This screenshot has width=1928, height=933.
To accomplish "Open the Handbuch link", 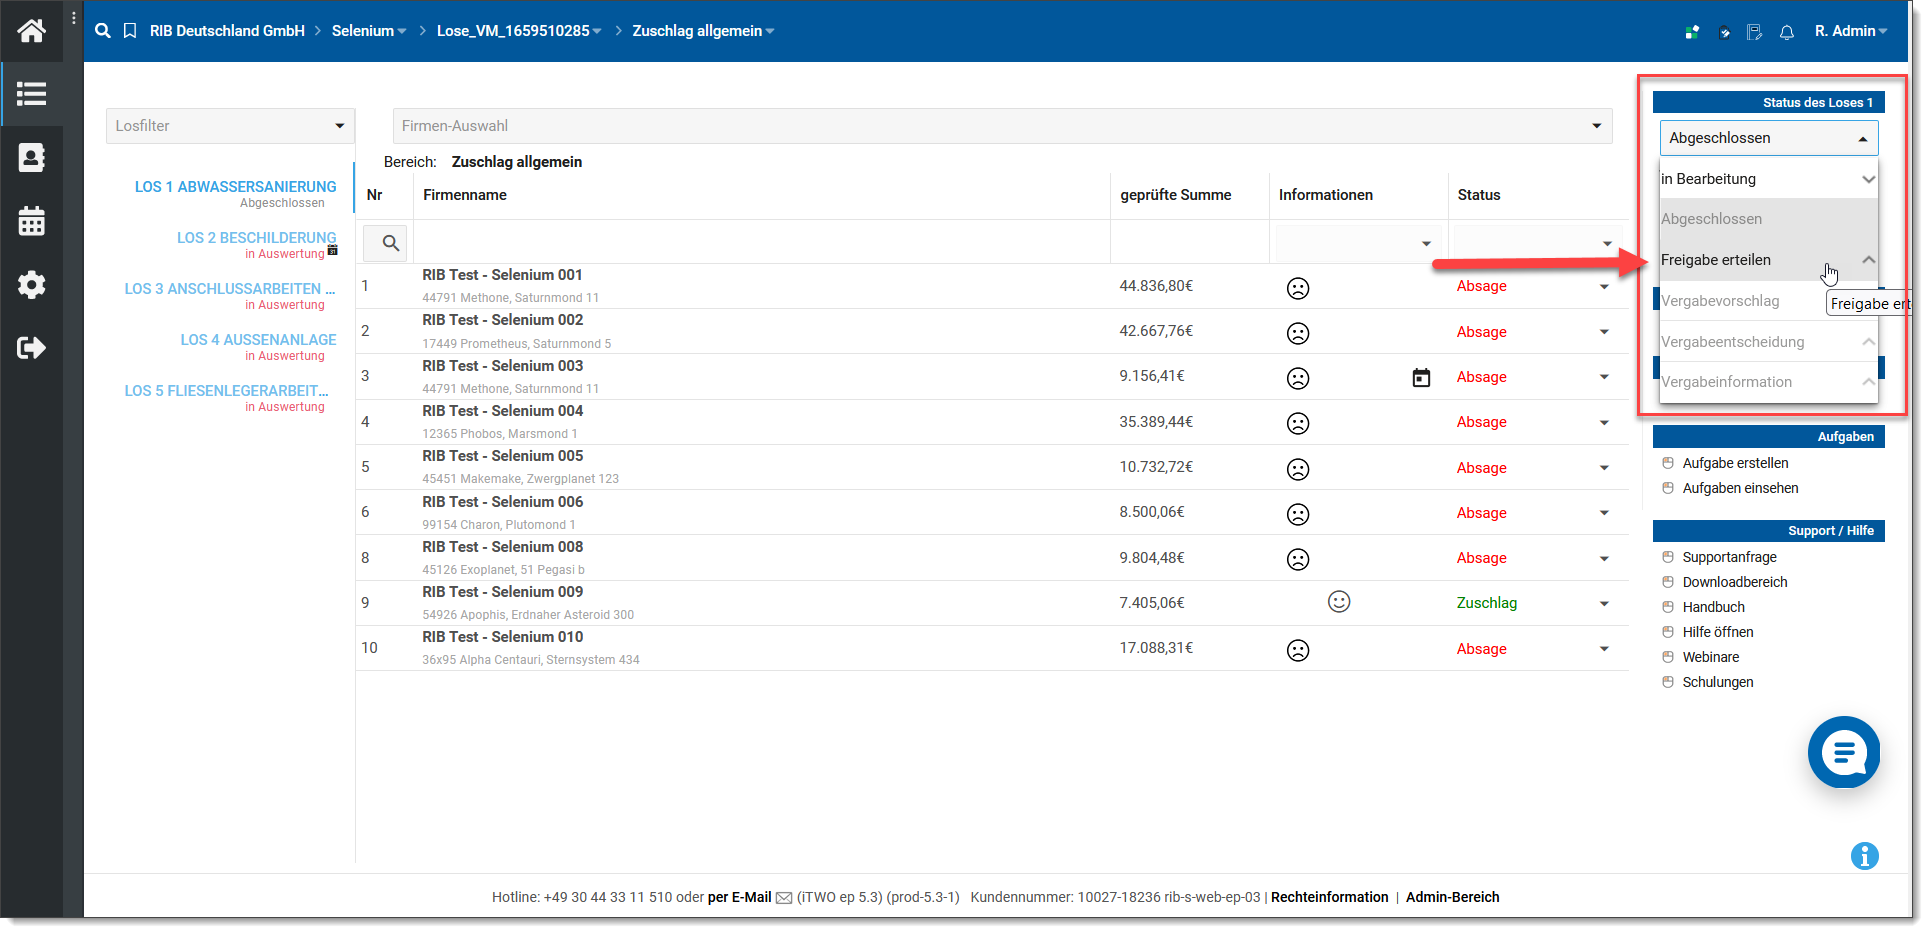I will coord(1713,607).
